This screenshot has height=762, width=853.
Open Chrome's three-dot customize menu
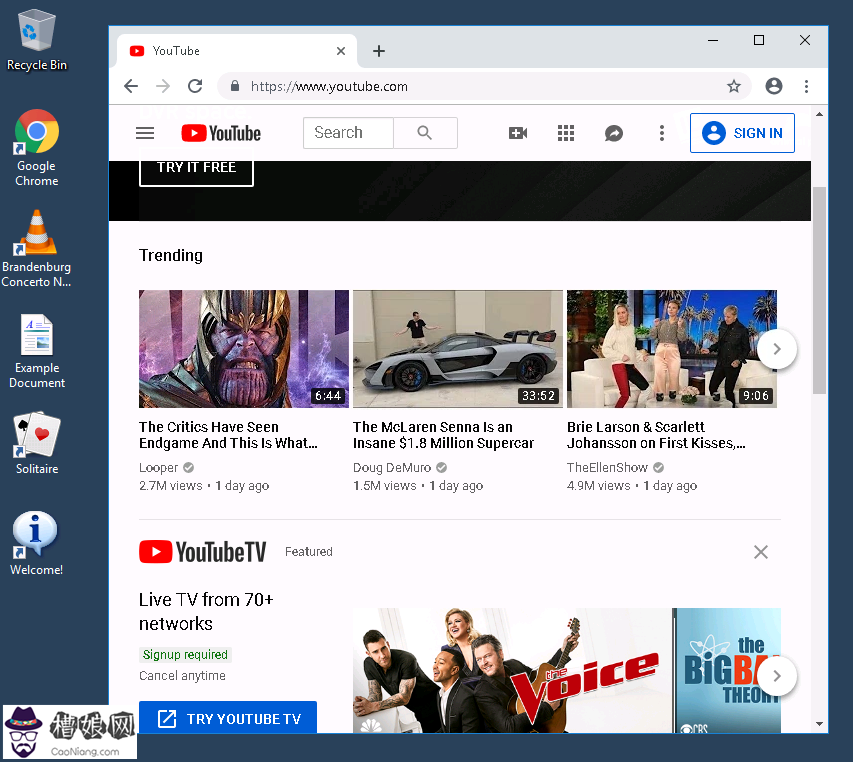point(806,86)
